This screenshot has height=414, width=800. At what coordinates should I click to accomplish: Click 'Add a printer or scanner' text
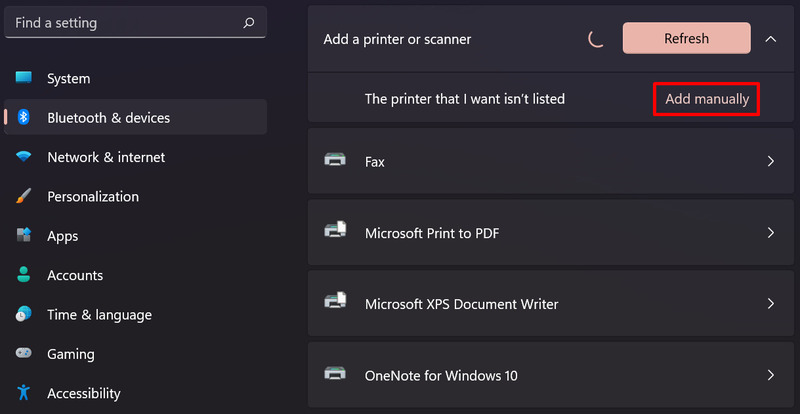pos(397,39)
